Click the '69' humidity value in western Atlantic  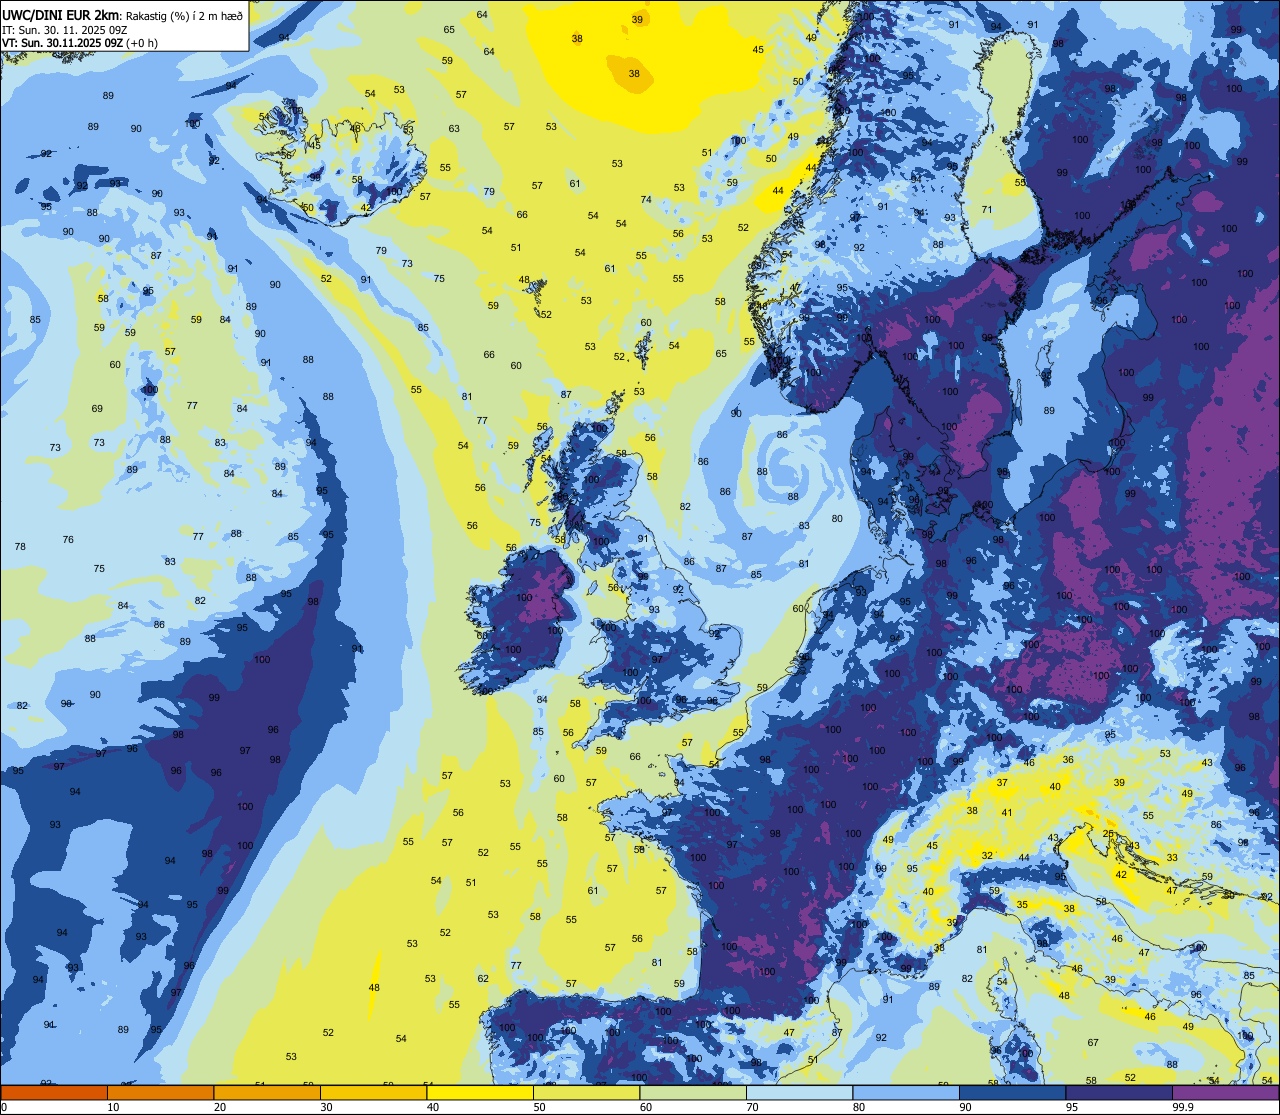[x=97, y=408]
